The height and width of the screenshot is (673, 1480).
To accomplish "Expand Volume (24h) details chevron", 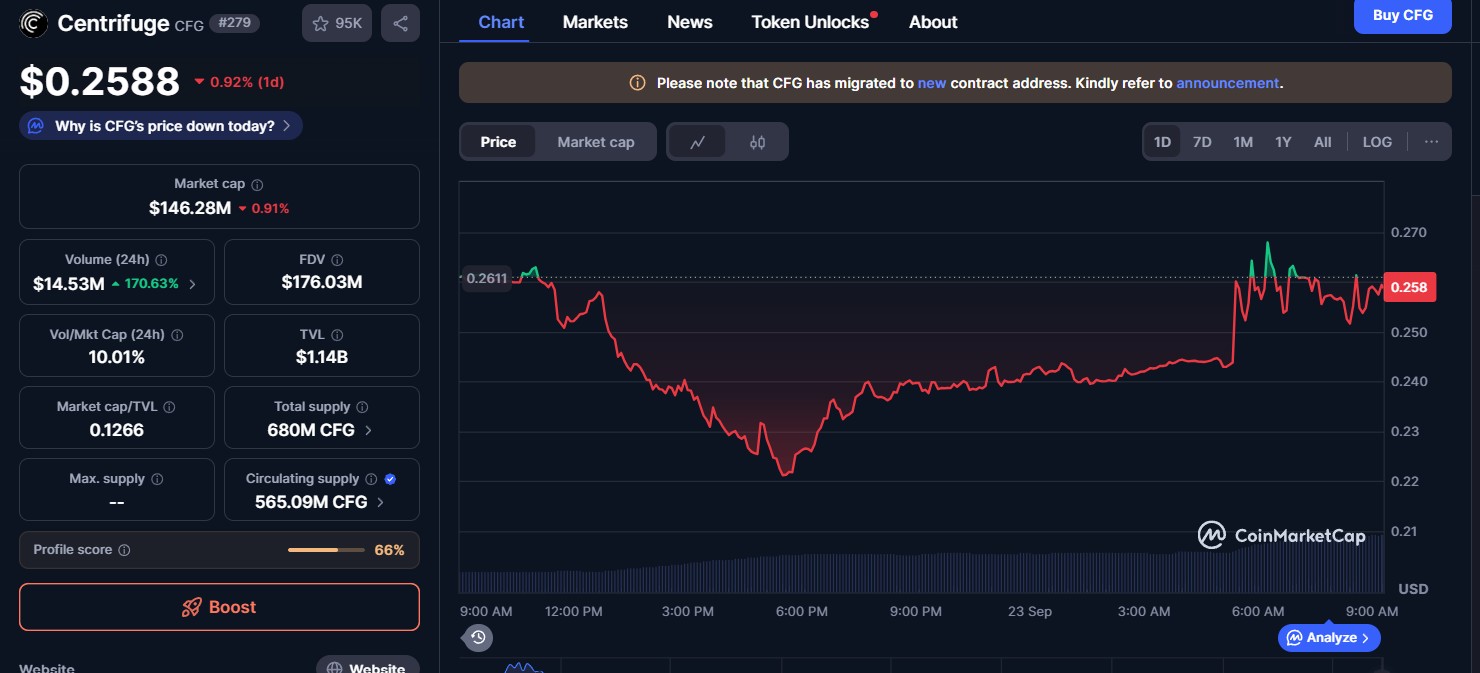I will pos(192,284).
